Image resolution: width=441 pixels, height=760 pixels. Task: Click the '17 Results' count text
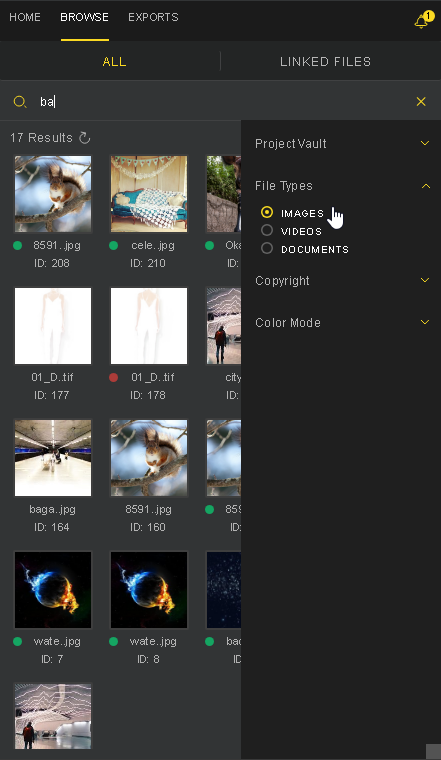click(41, 138)
